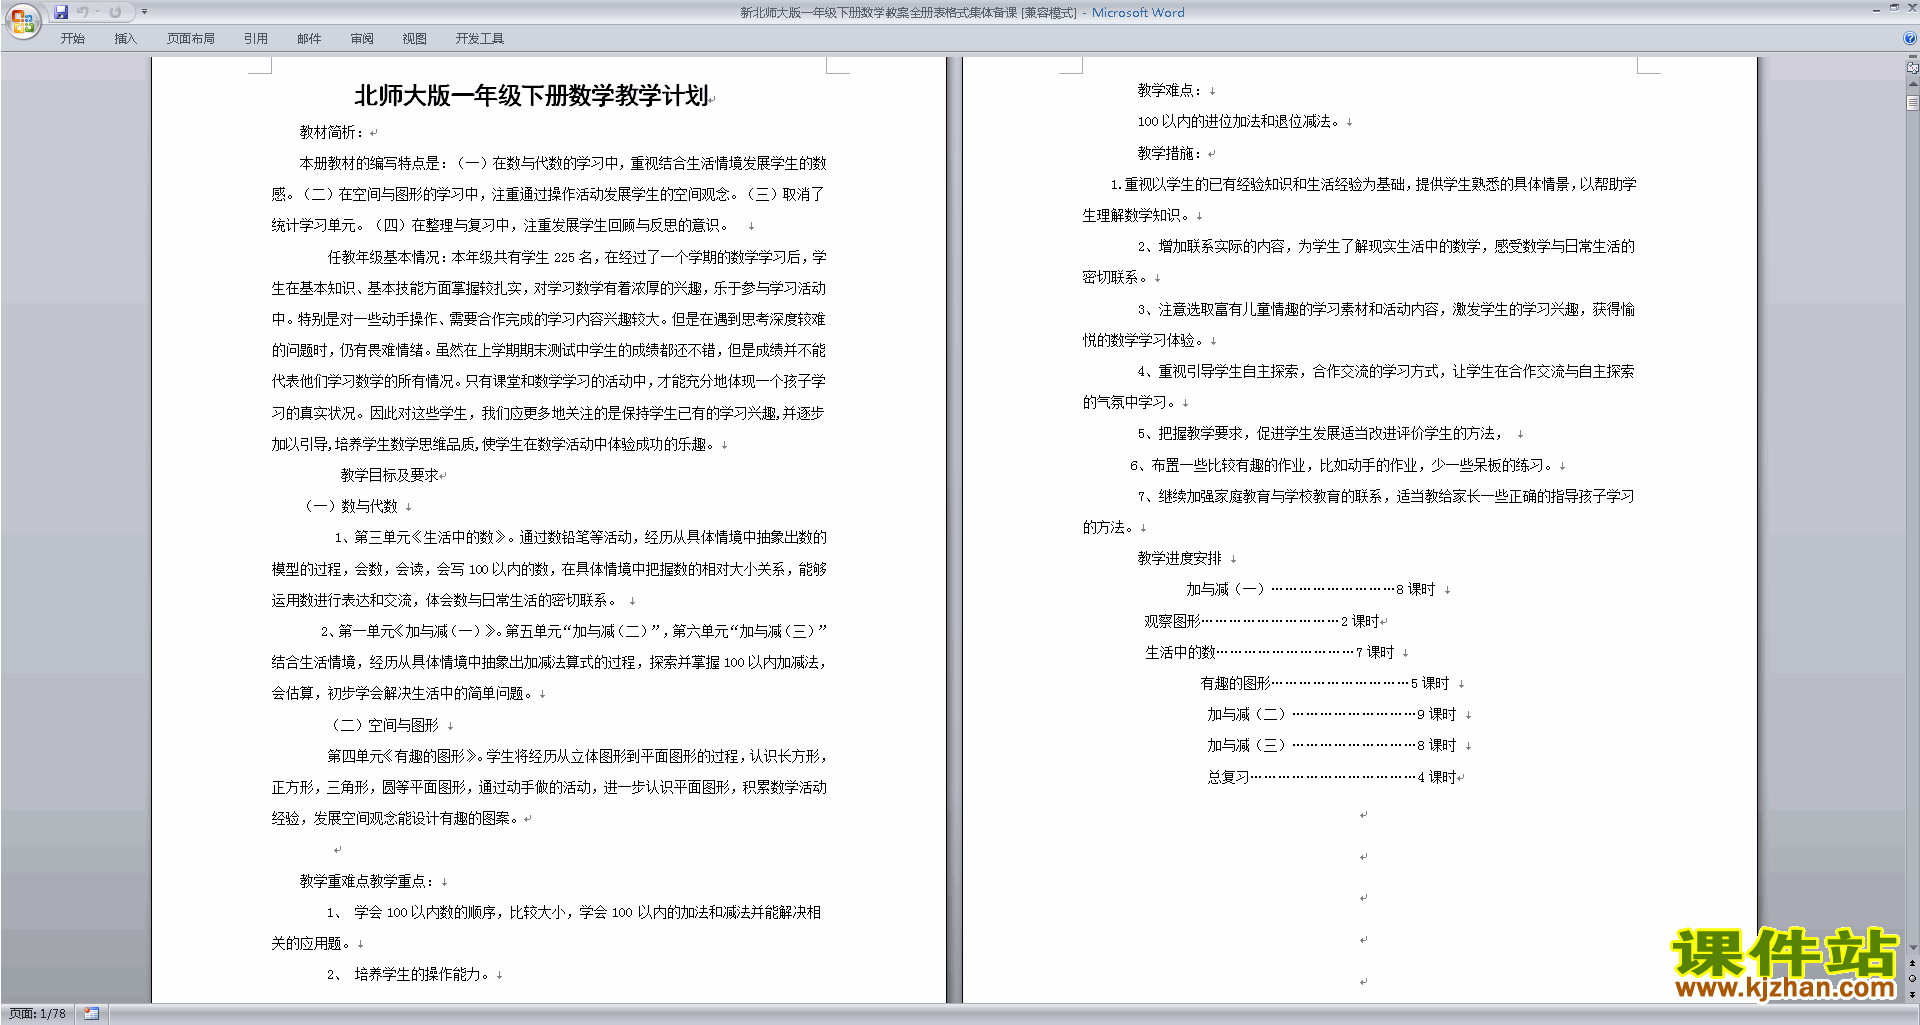Viewport: 1920px width, 1025px height.
Task: Open the 页面布局 ribbon tab
Action: pos(191,39)
